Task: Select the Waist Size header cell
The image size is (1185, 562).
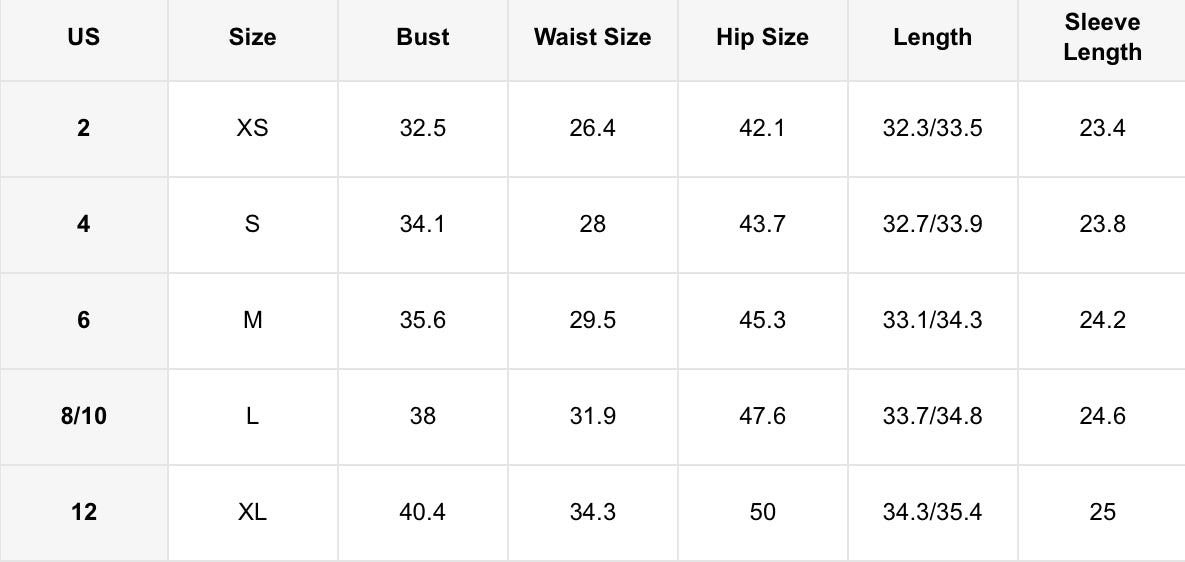Action: pos(592,38)
